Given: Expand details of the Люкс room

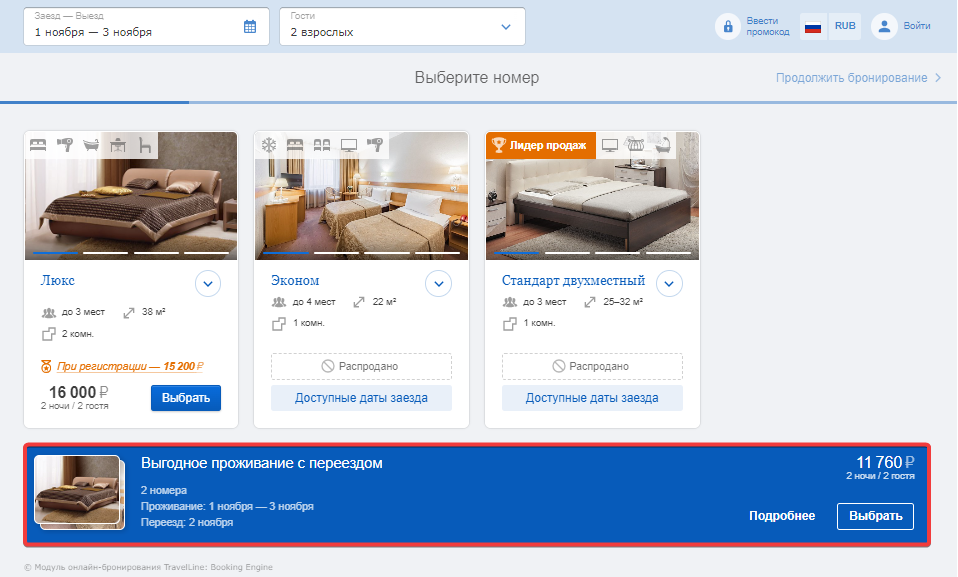Looking at the screenshot, I should (208, 284).
